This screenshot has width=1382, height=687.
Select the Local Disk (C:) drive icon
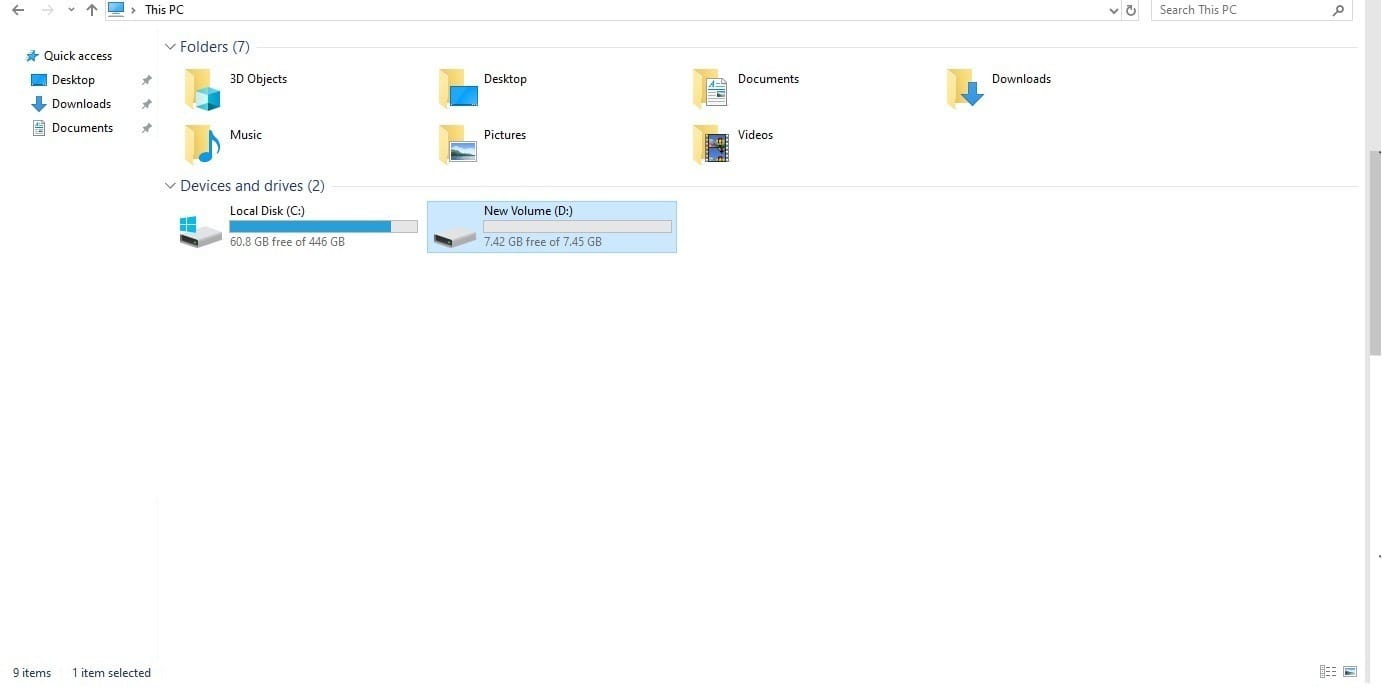pos(201,231)
